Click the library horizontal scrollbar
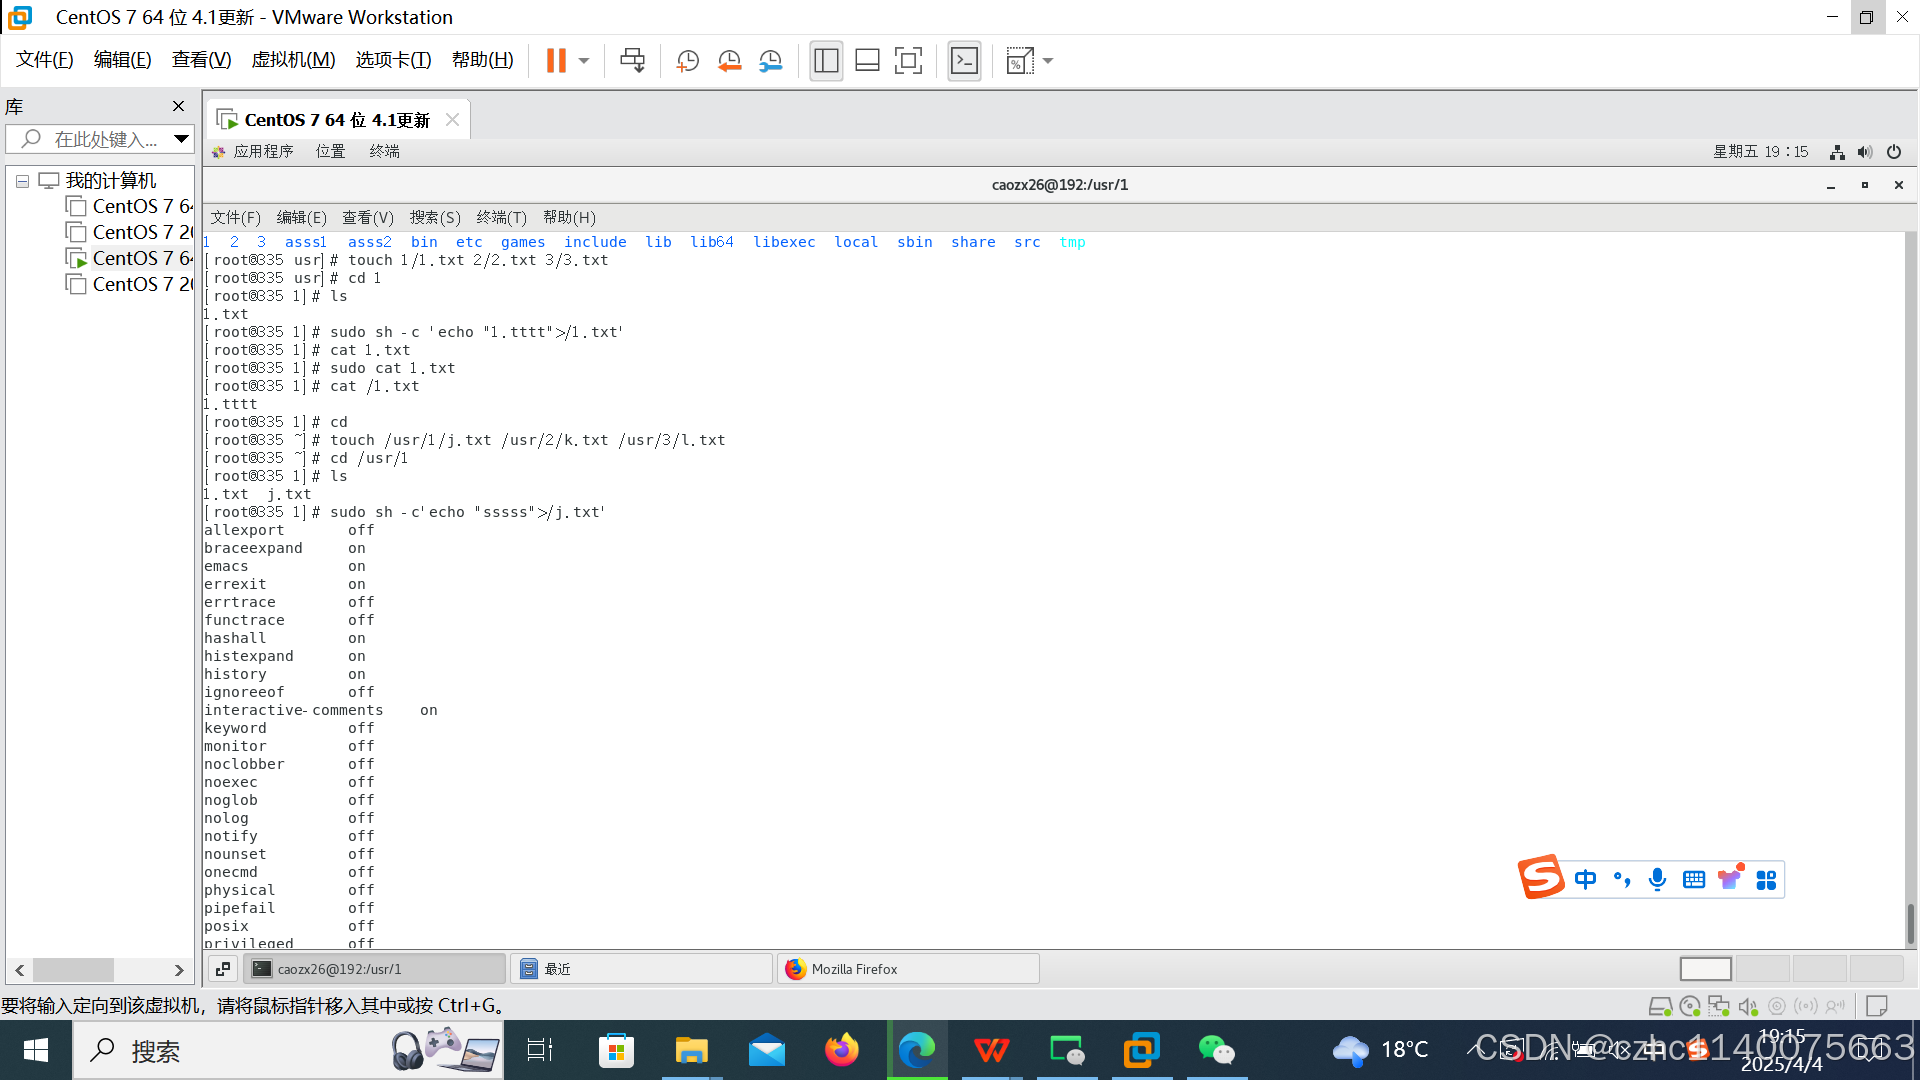1920x1080 pixels. click(73, 970)
